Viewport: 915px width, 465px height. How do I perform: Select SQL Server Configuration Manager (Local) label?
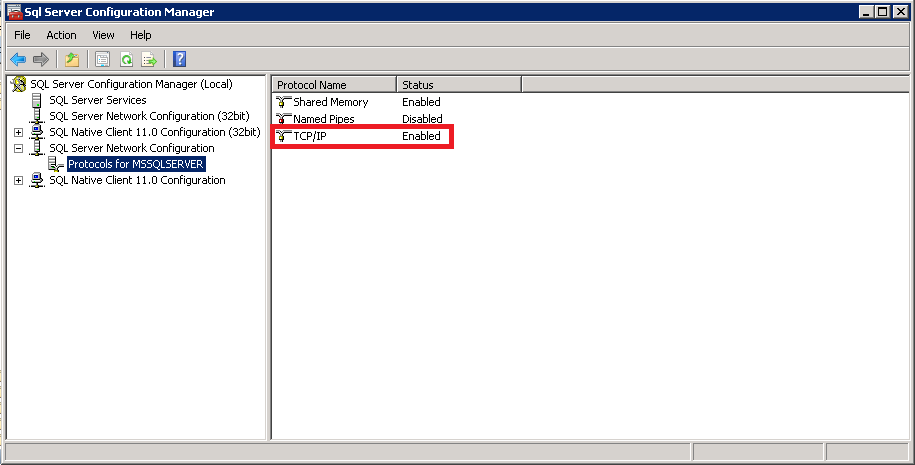(131, 84)
